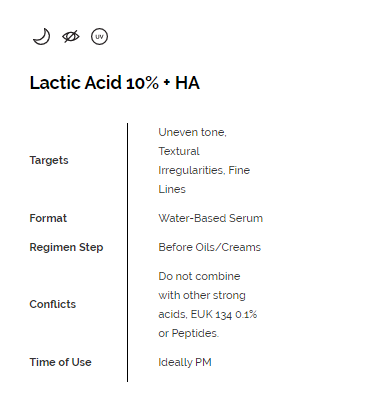Click the crossed-out eye avoid-eyes icon
This screenshot has height=404, width=384.
click(71, 36)
